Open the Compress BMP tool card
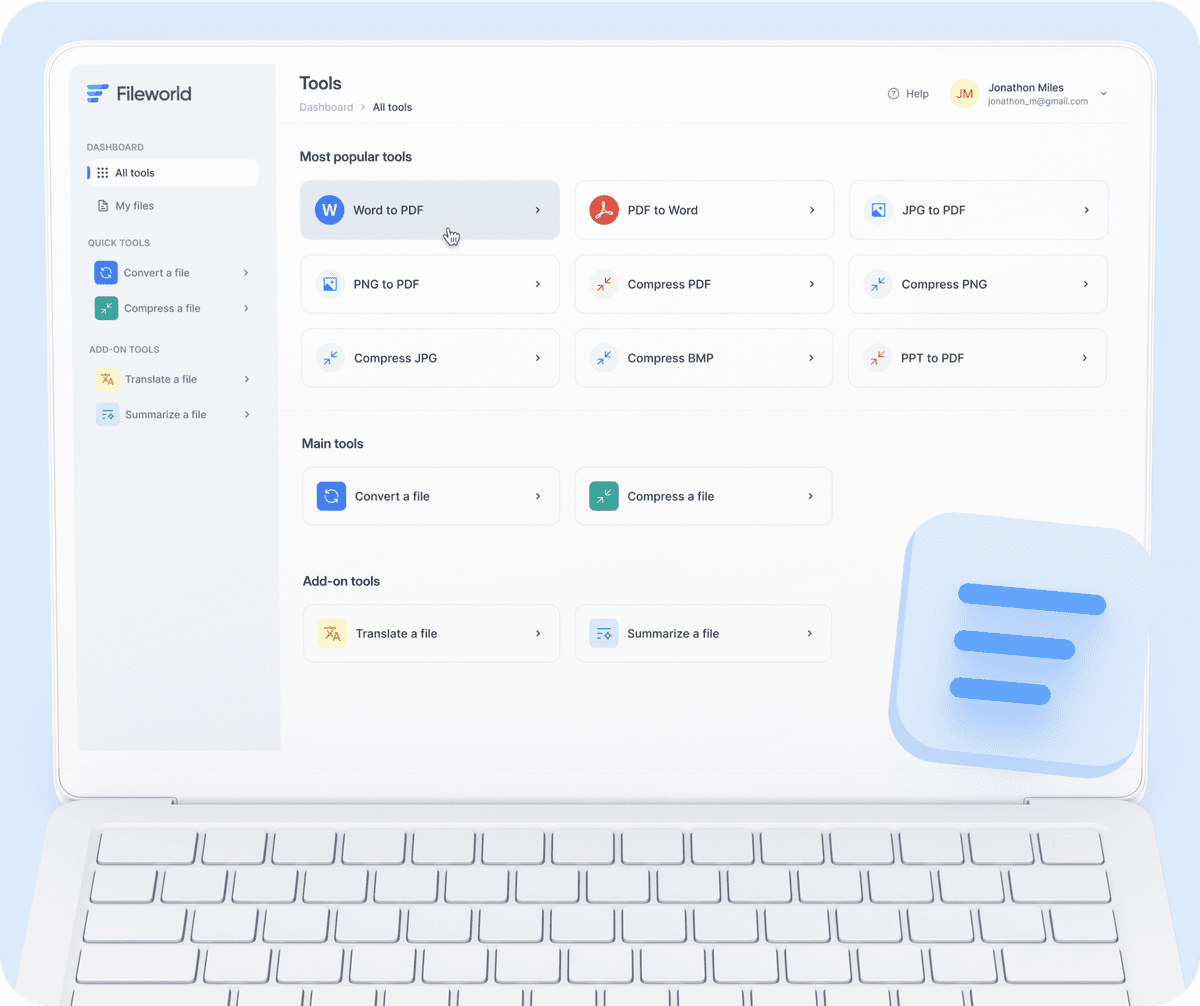Viewport: 1200px width, 1006px height. coord(703,358)
